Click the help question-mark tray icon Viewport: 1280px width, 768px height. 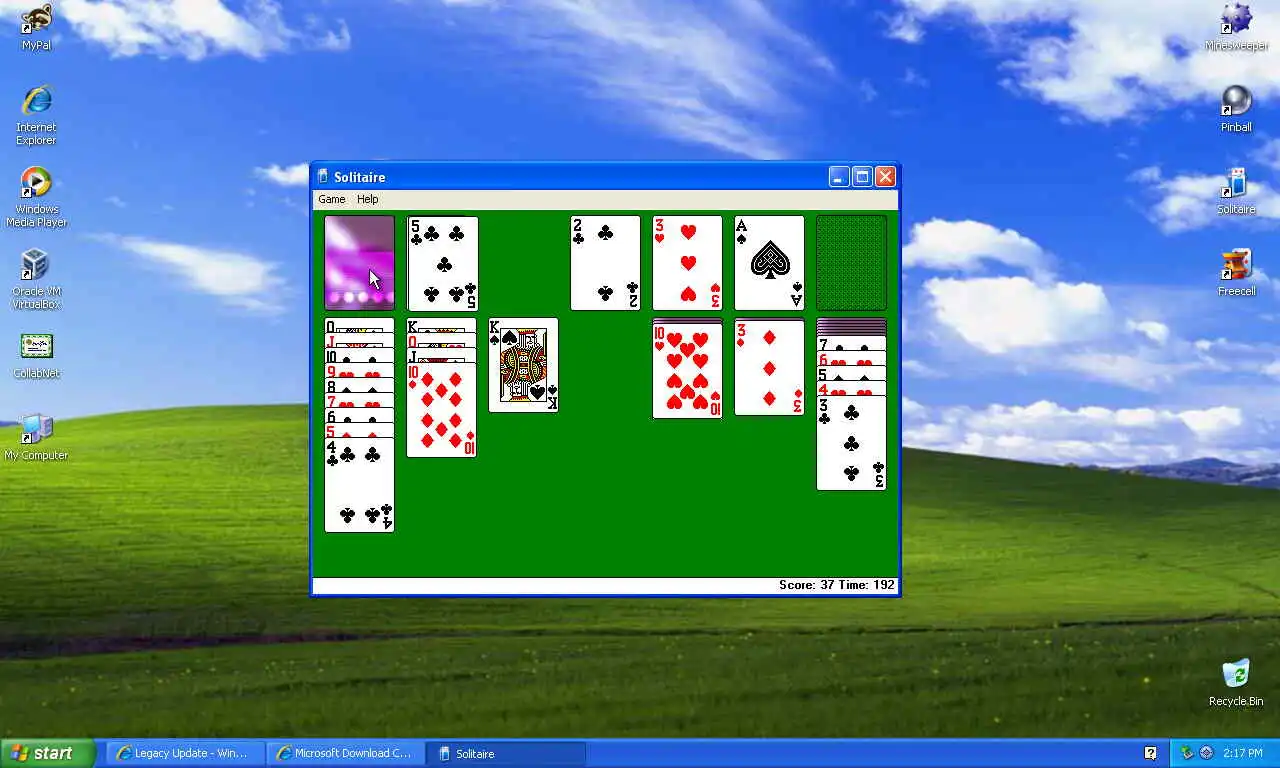pos(1150,753)
